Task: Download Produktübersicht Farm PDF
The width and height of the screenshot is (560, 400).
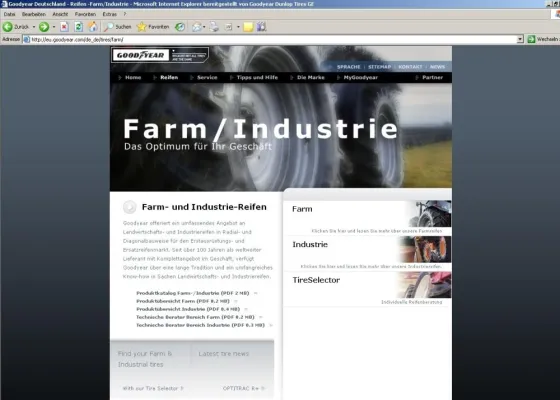Action: [183, 301]
